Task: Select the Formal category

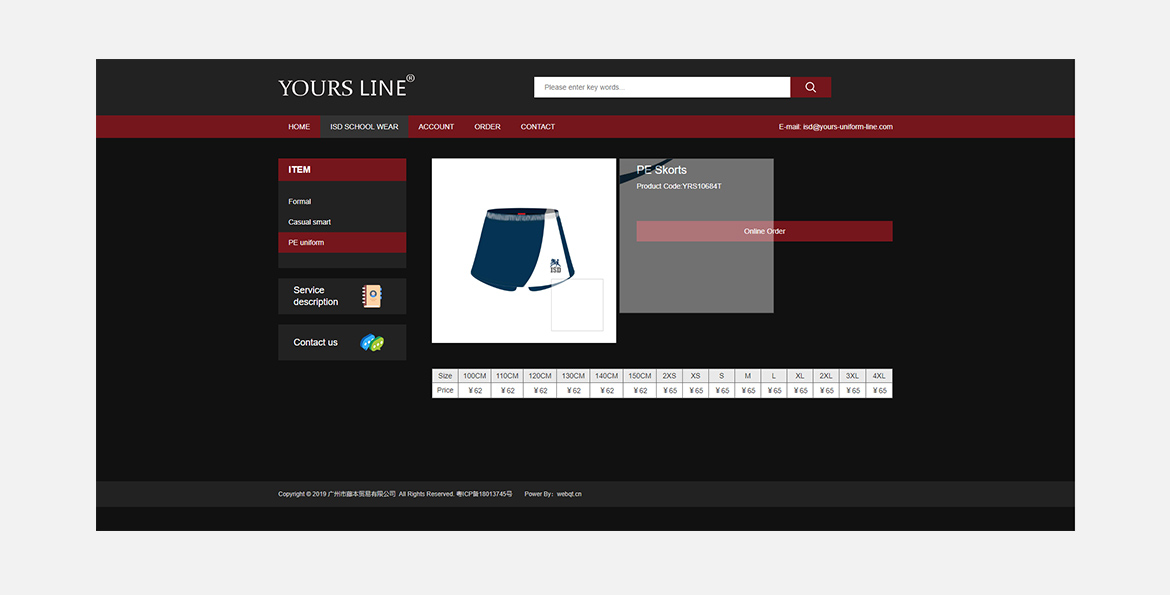Action: [x=300, y=202]
